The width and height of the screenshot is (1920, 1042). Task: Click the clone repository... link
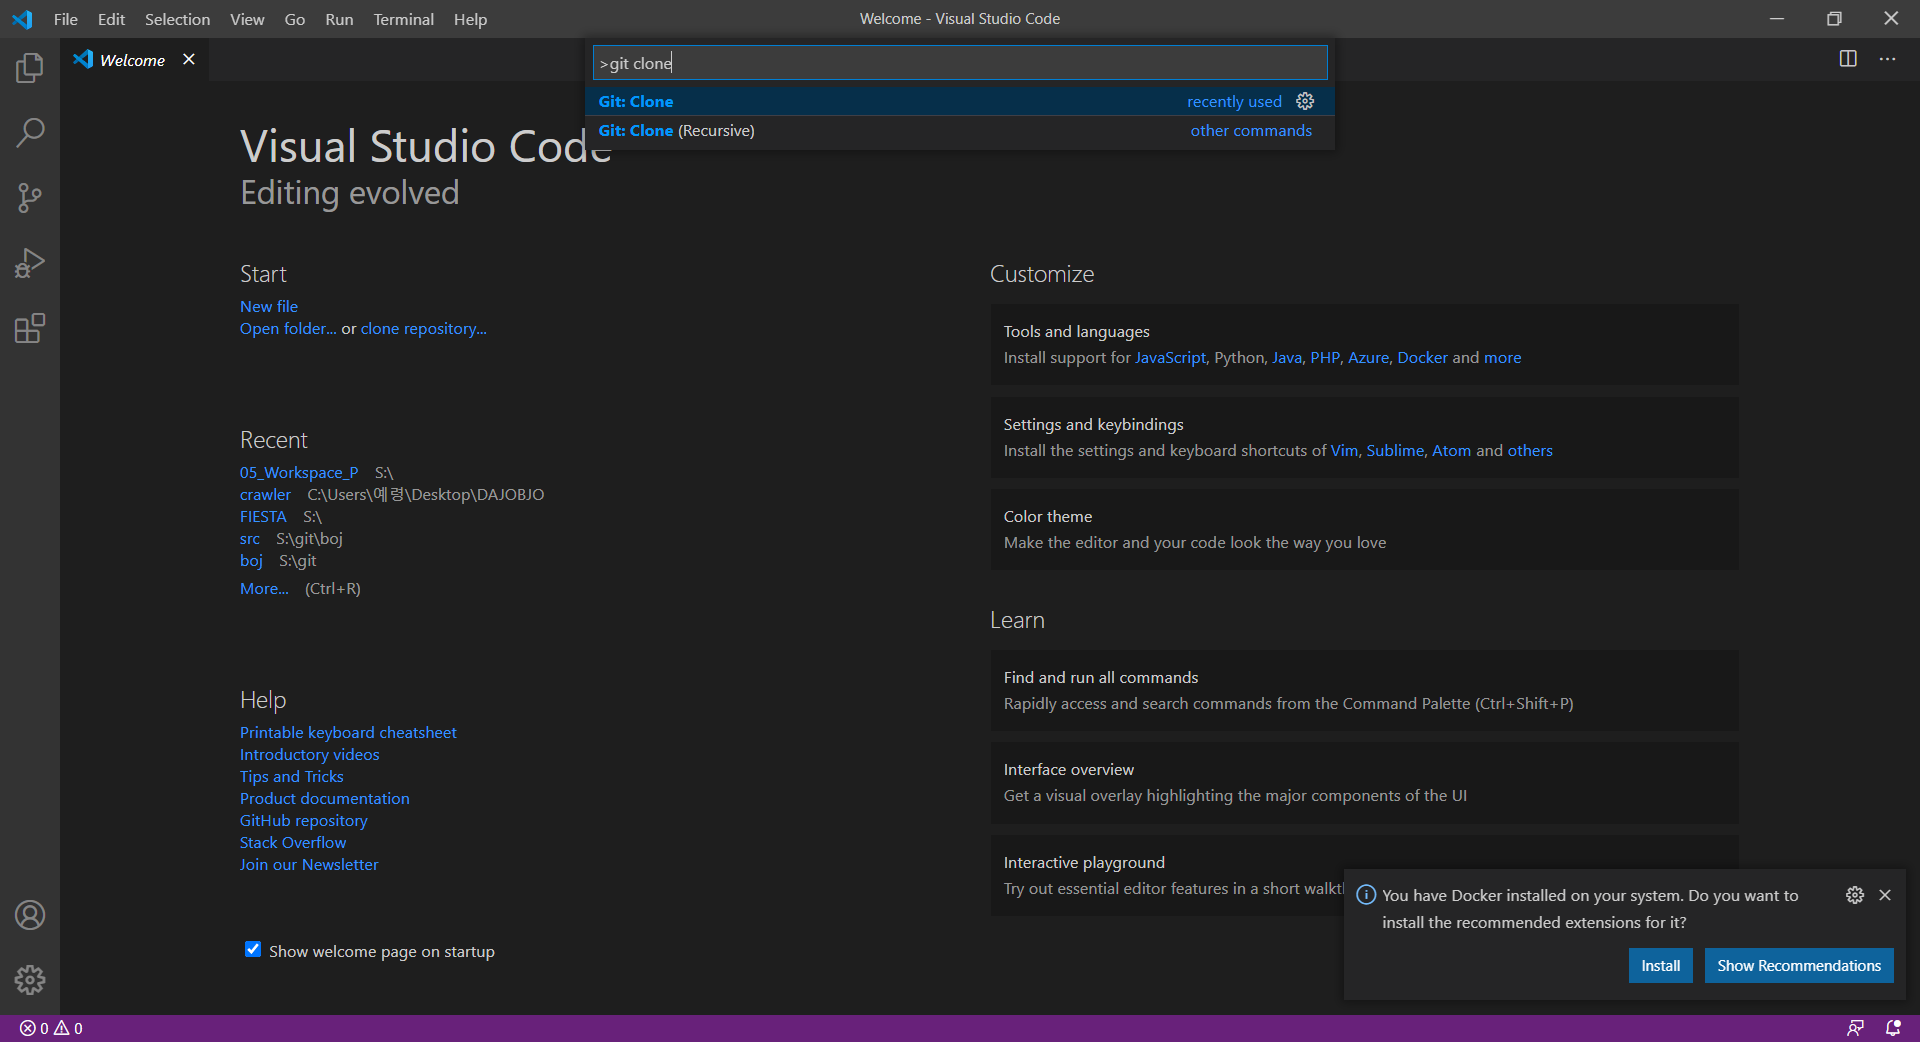click(x=424, y=328)
